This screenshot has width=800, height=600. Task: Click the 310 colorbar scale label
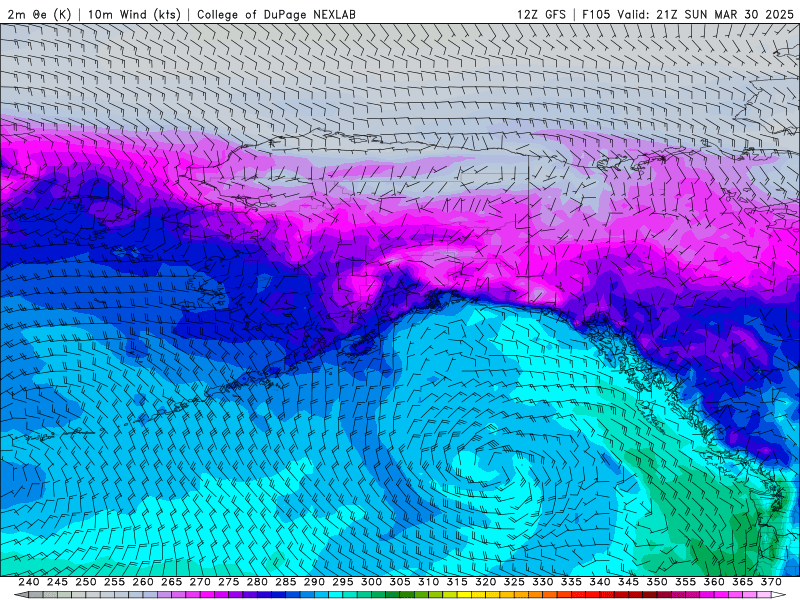429,582
